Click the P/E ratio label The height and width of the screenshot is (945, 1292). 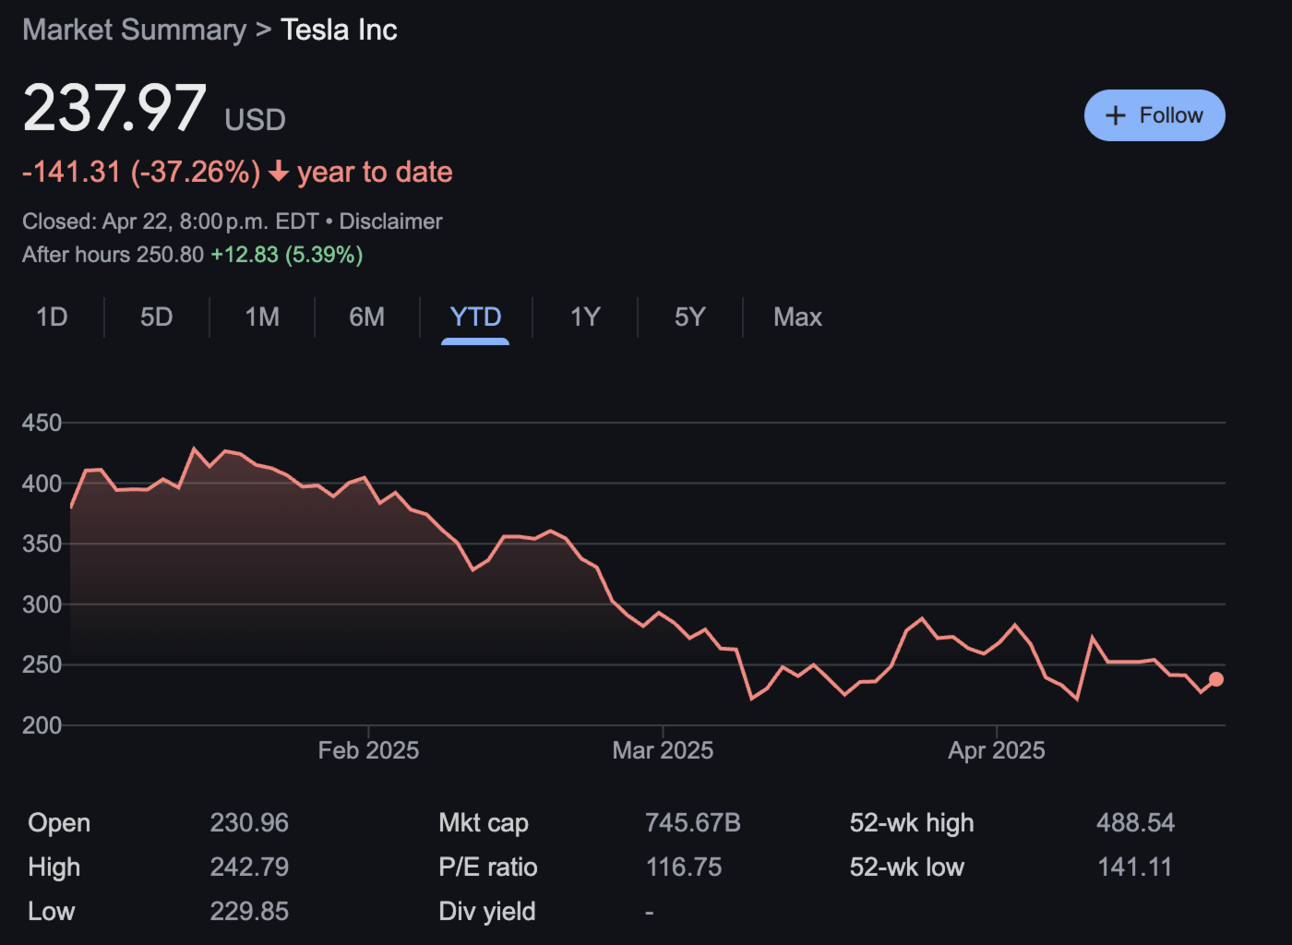(x=488, y=867)
